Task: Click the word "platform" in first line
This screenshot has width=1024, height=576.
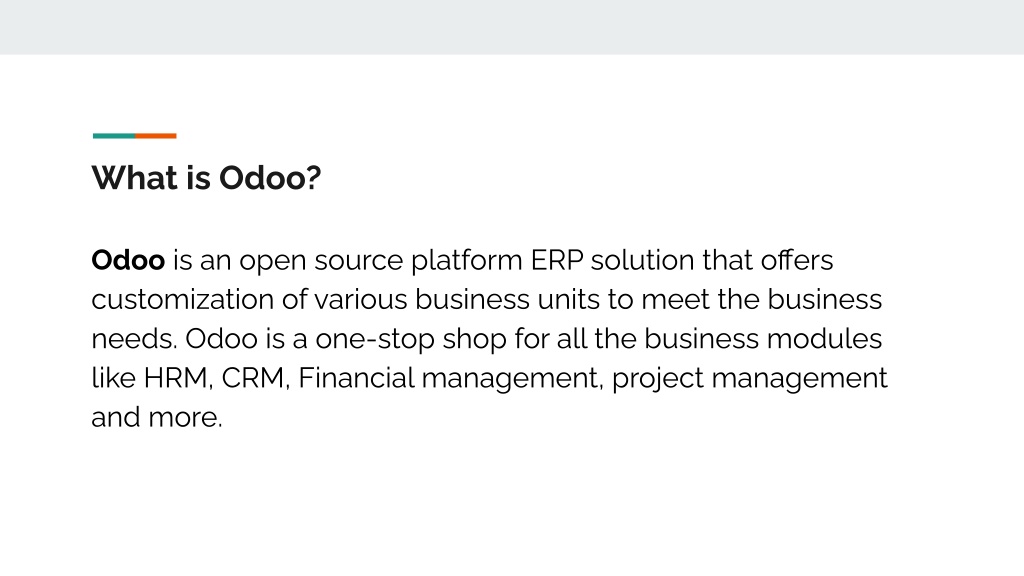Action: tap(466, 262)
